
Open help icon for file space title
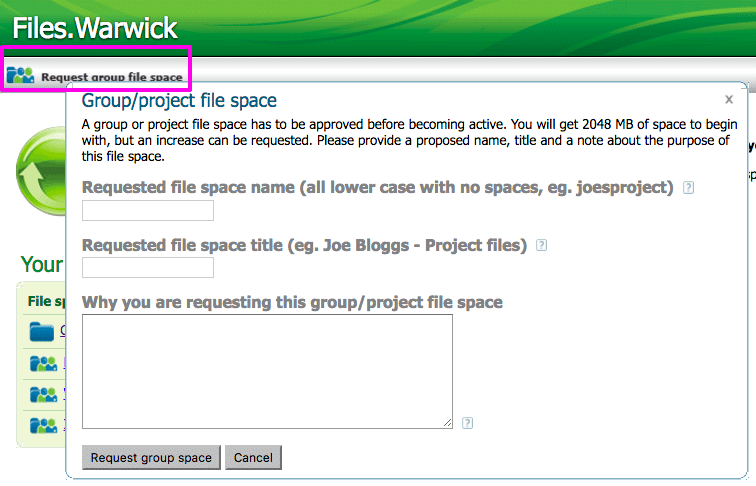click(x=542, y=245)
